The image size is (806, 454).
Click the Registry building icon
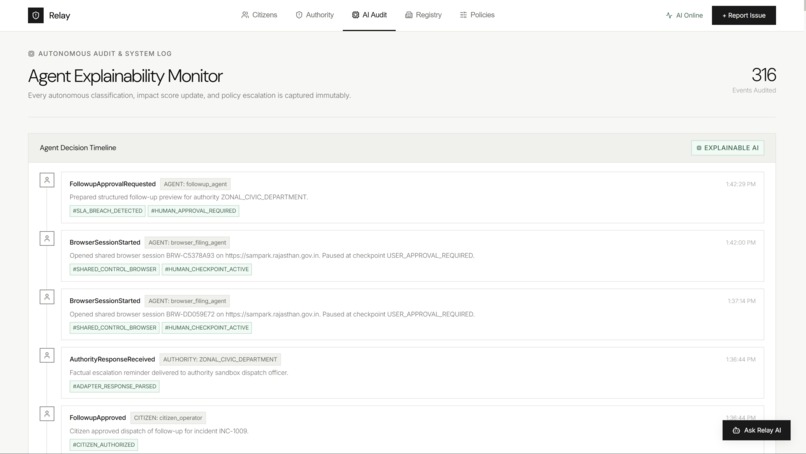409,15
